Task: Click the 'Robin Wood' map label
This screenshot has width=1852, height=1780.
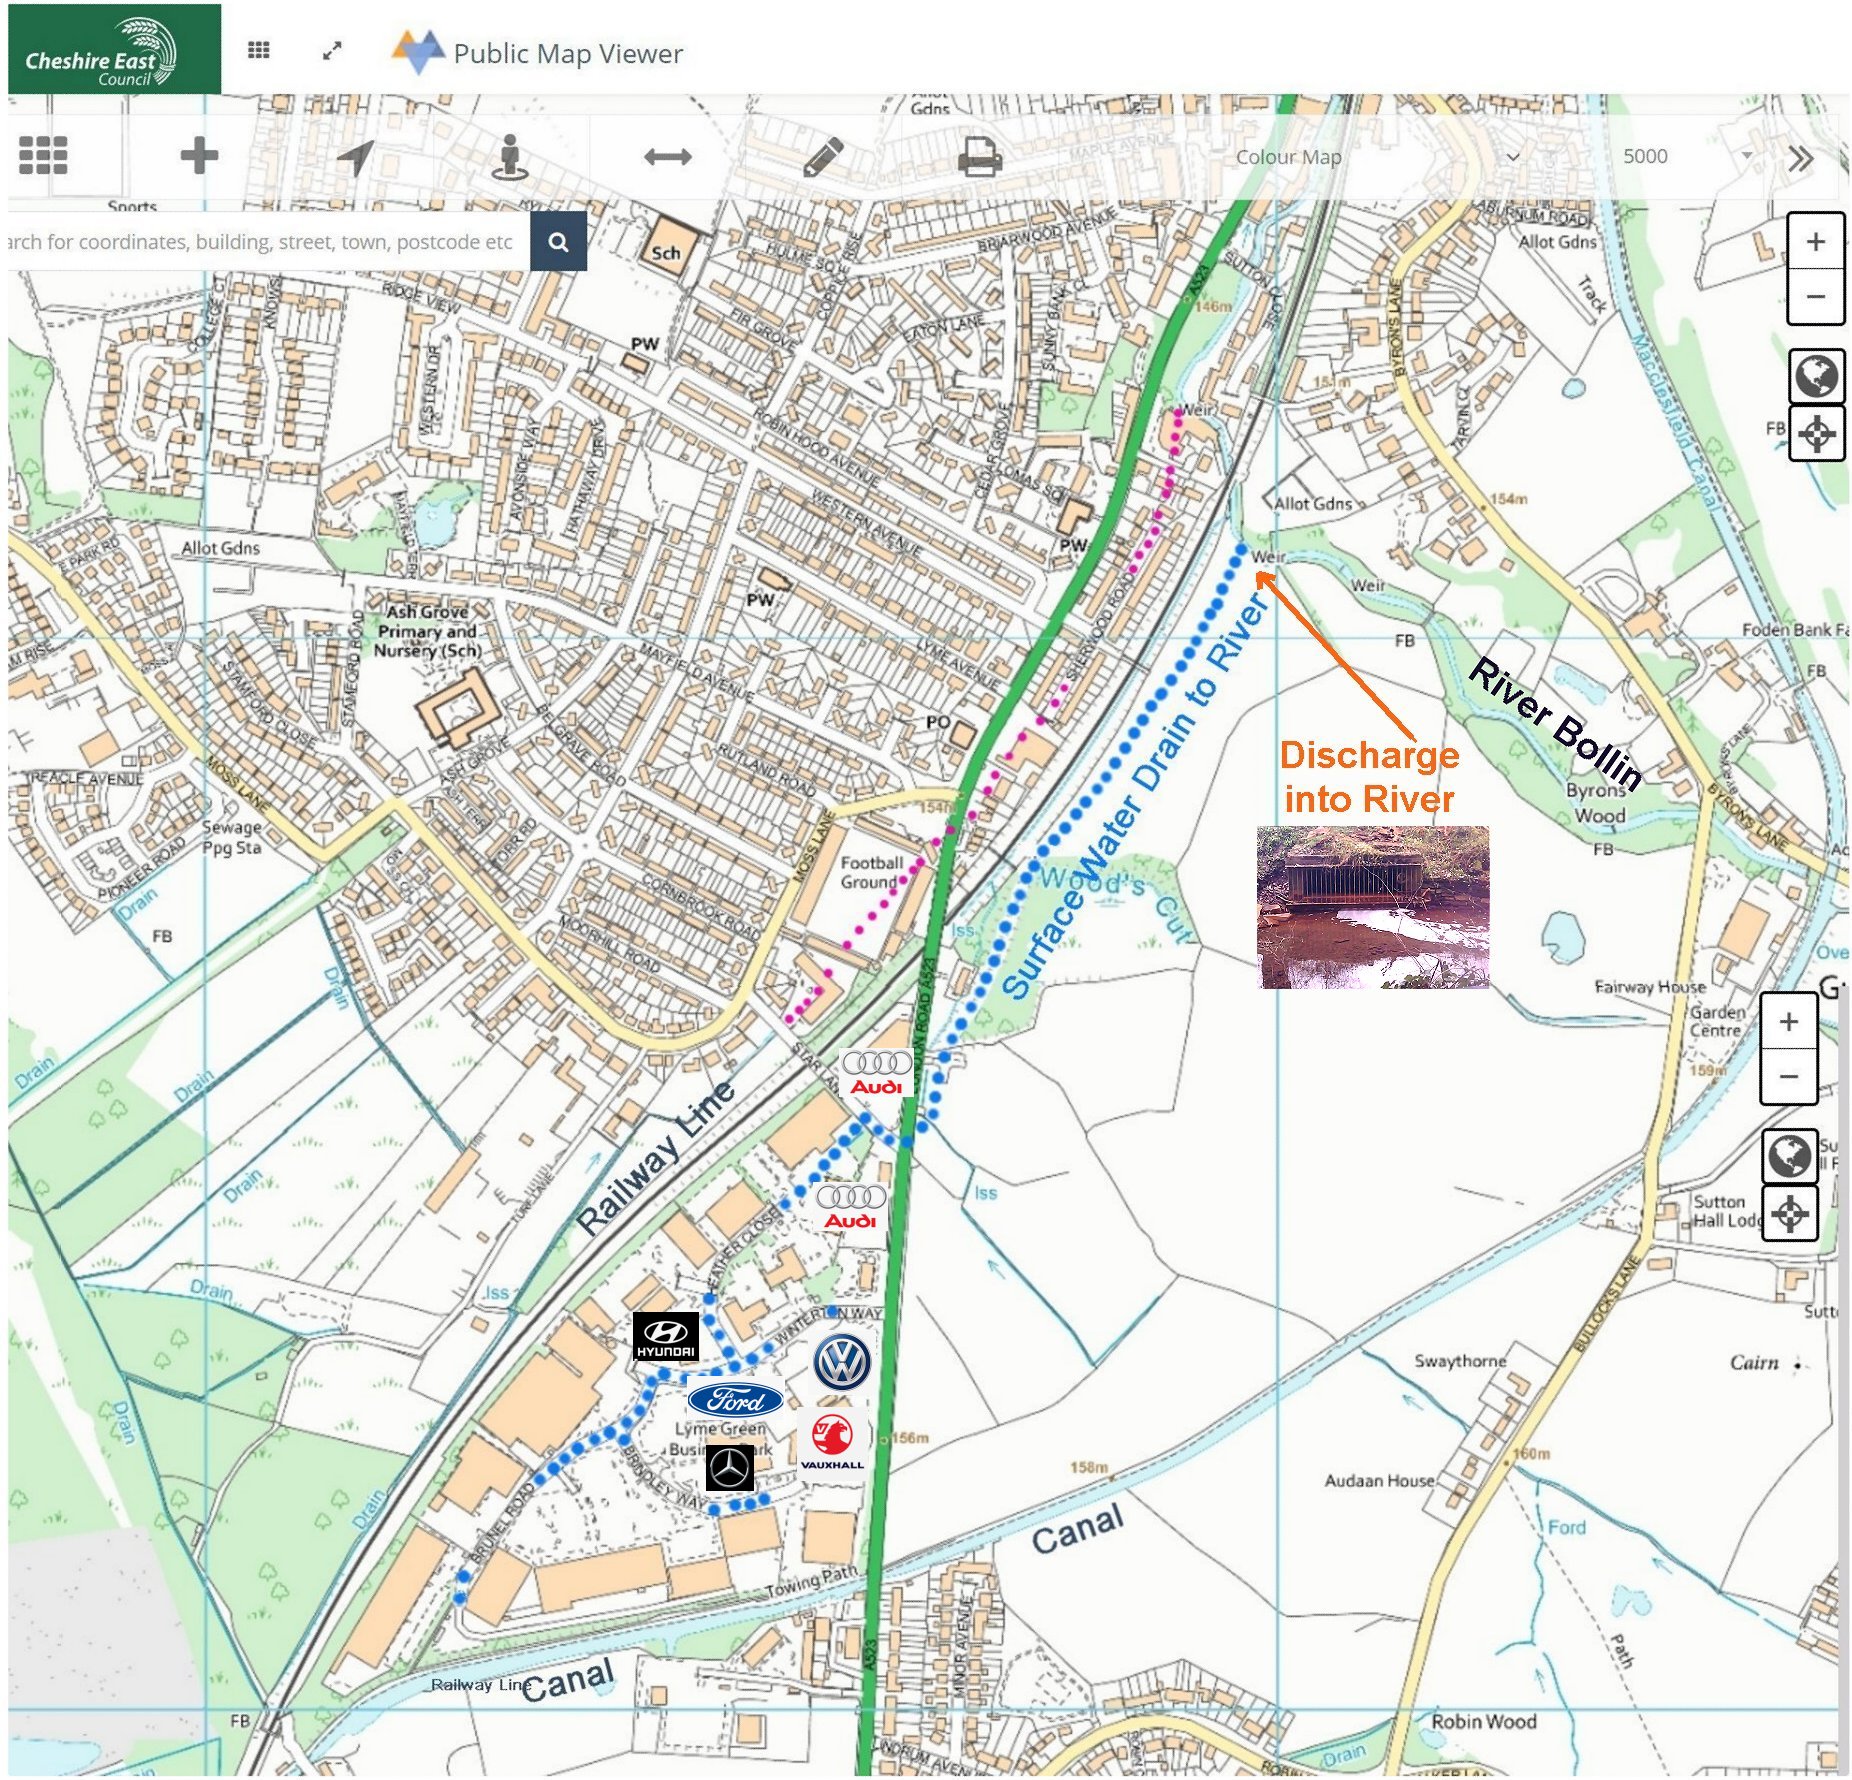Action: (1484, 1721)
